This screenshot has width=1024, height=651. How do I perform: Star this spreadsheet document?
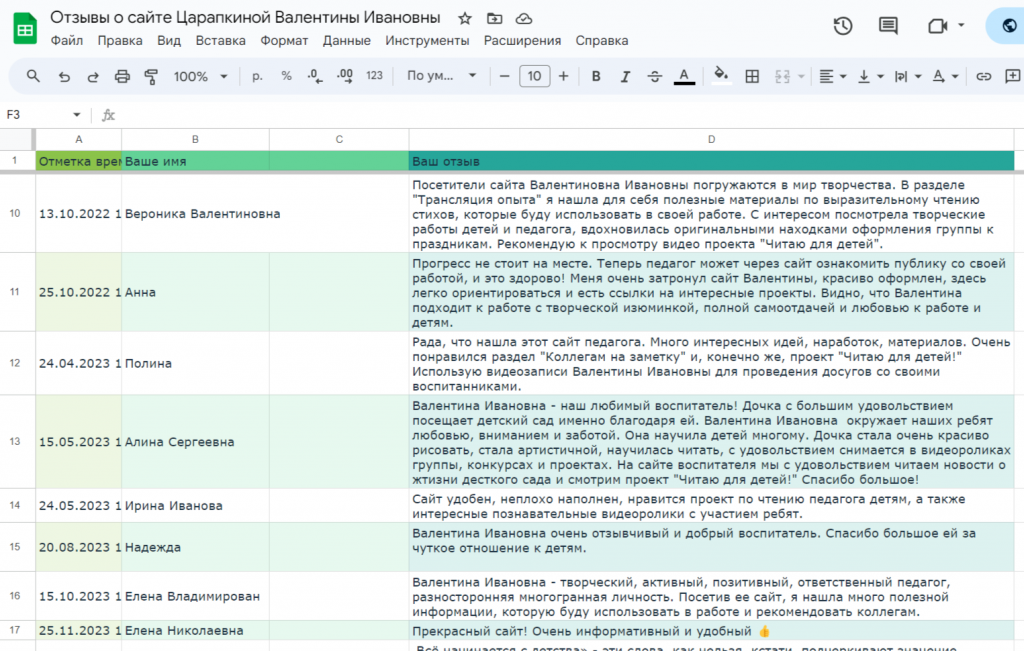pyautogui.click(x=465, y=19)
